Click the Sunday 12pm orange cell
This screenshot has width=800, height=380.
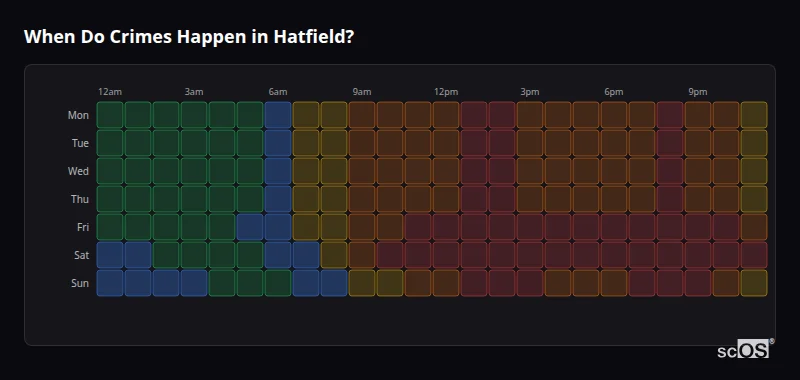click(445, 283)
